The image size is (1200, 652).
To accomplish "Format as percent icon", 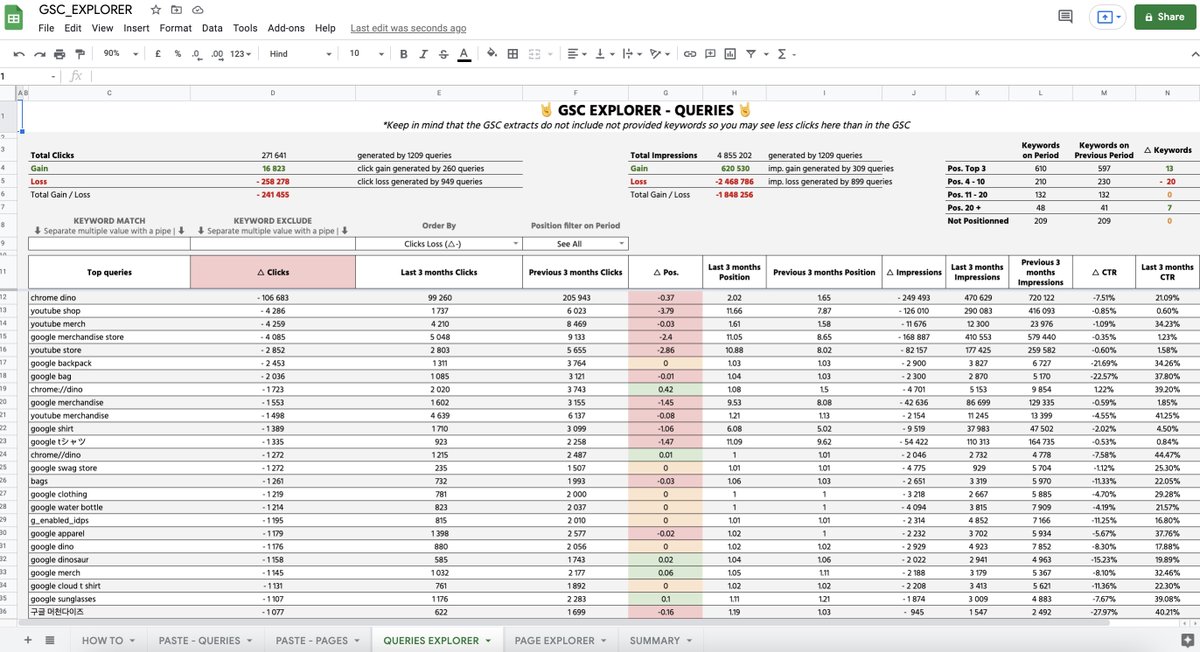I will pyautogui.click(x=178, y=54).
